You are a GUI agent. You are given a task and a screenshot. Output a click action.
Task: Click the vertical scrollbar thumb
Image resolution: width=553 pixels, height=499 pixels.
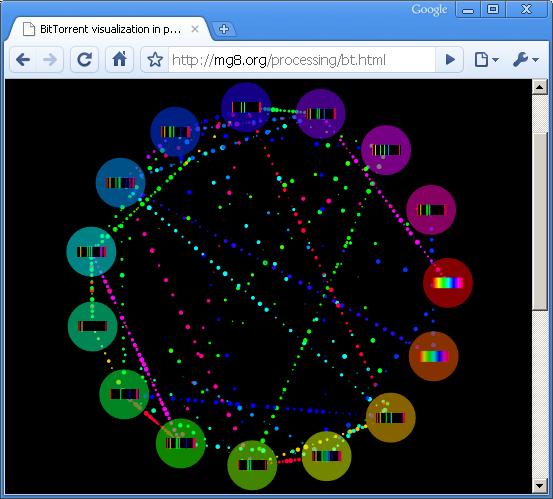[540, 221]
